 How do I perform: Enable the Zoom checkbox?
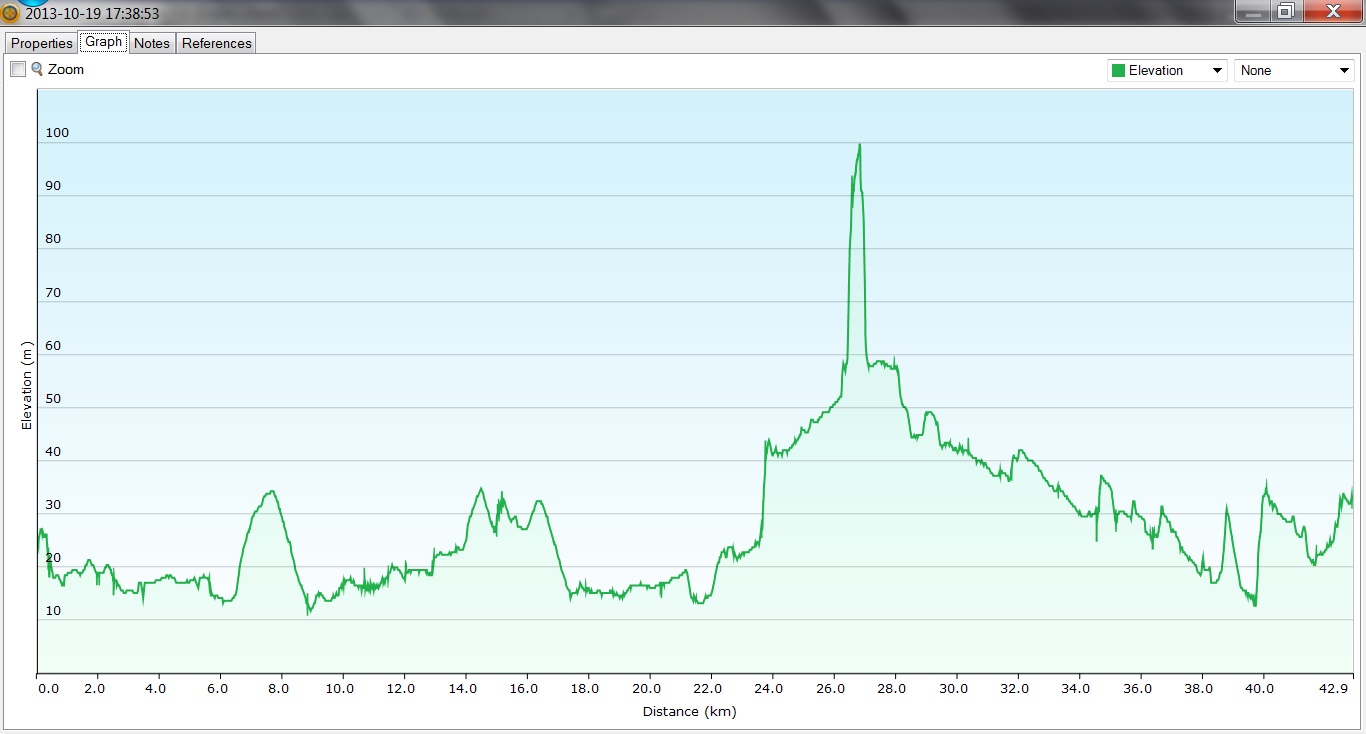coord(18,70)
